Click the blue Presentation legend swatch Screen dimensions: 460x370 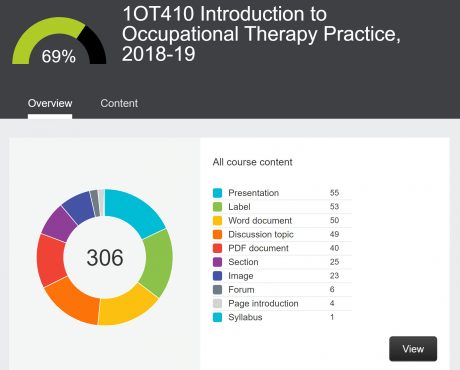coord(217,193)
